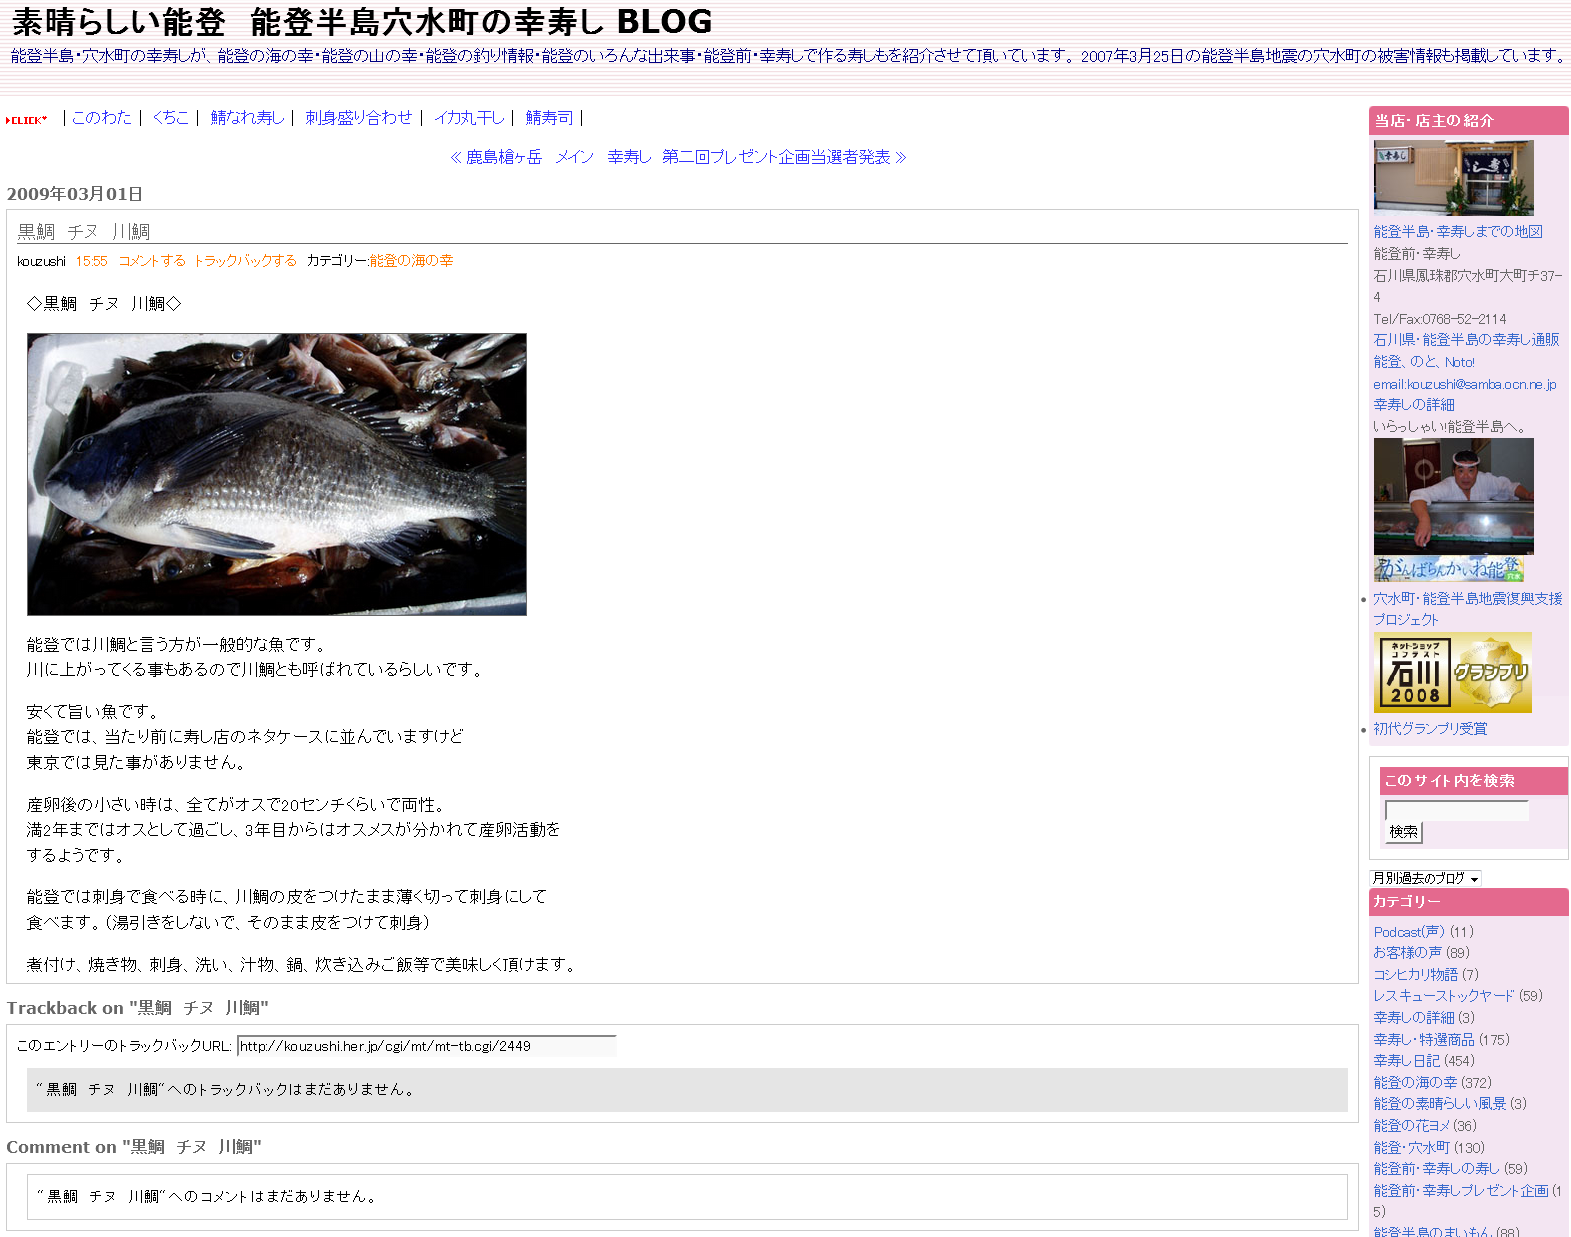Select the trackback URL input field
Viewport: 1571px width, 1237px height.
(x=426, y=1046)
